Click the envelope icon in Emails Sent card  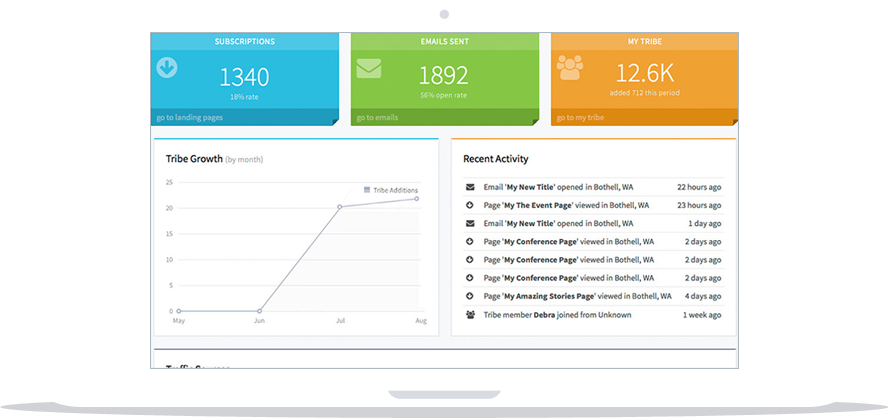coord(369,68)
